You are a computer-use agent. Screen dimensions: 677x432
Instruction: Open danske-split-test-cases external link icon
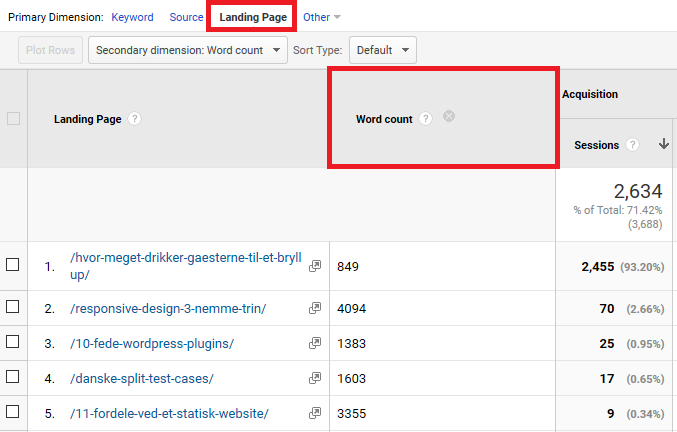[x=315, y=378]
